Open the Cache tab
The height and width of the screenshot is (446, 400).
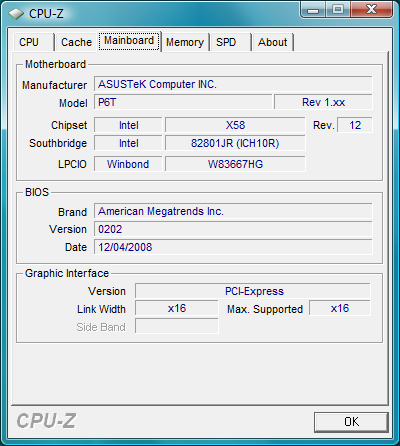coord(76,42)
